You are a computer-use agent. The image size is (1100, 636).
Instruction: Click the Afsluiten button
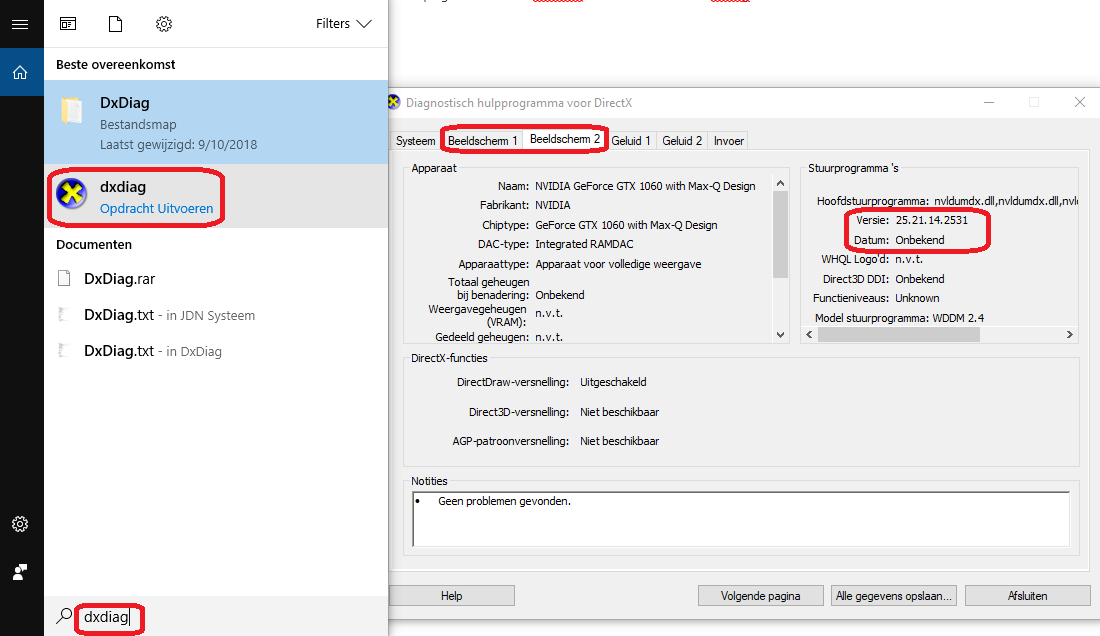[x=1028, y=595]
